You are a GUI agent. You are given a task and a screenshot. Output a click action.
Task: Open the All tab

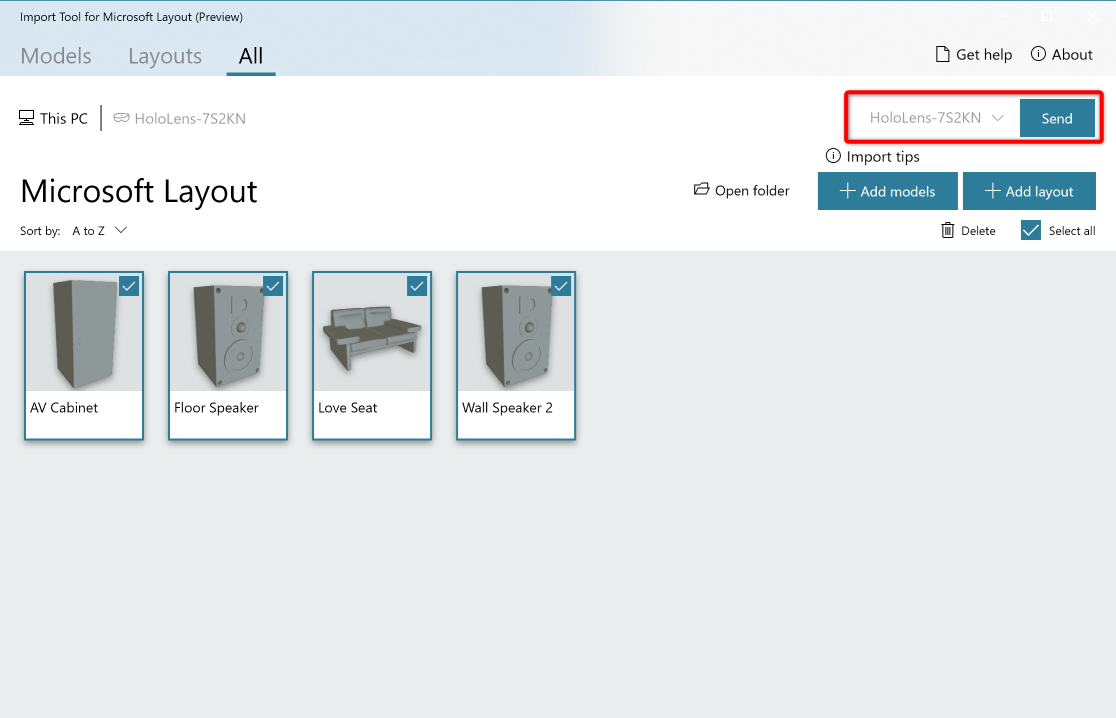(251, 56)
